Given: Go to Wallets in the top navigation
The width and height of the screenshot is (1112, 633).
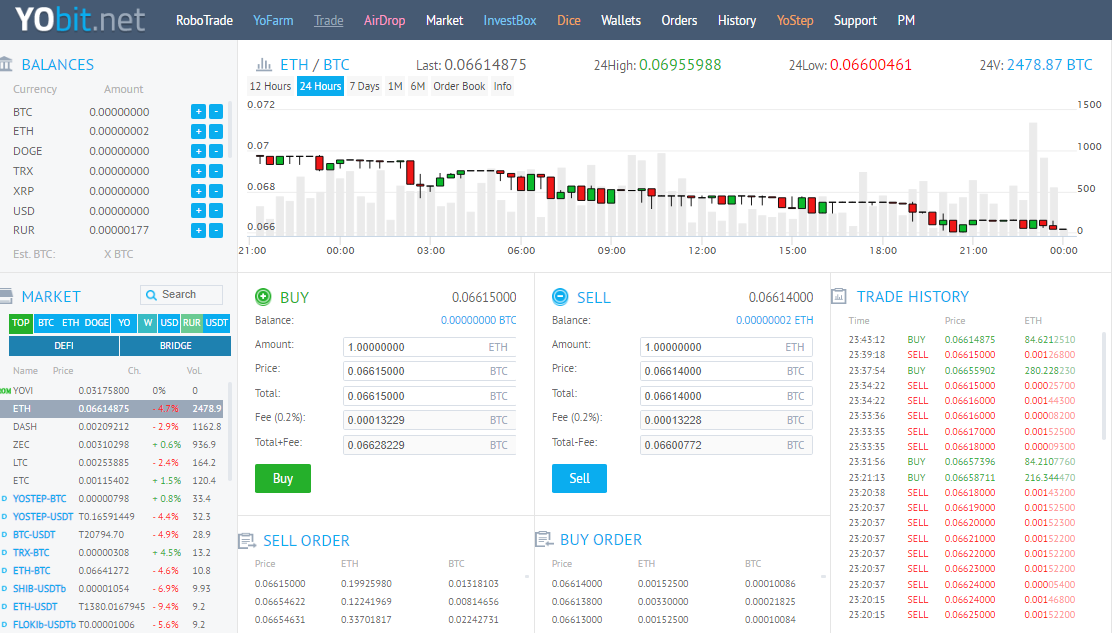Looking at the screenshot, I should [621, 21].
